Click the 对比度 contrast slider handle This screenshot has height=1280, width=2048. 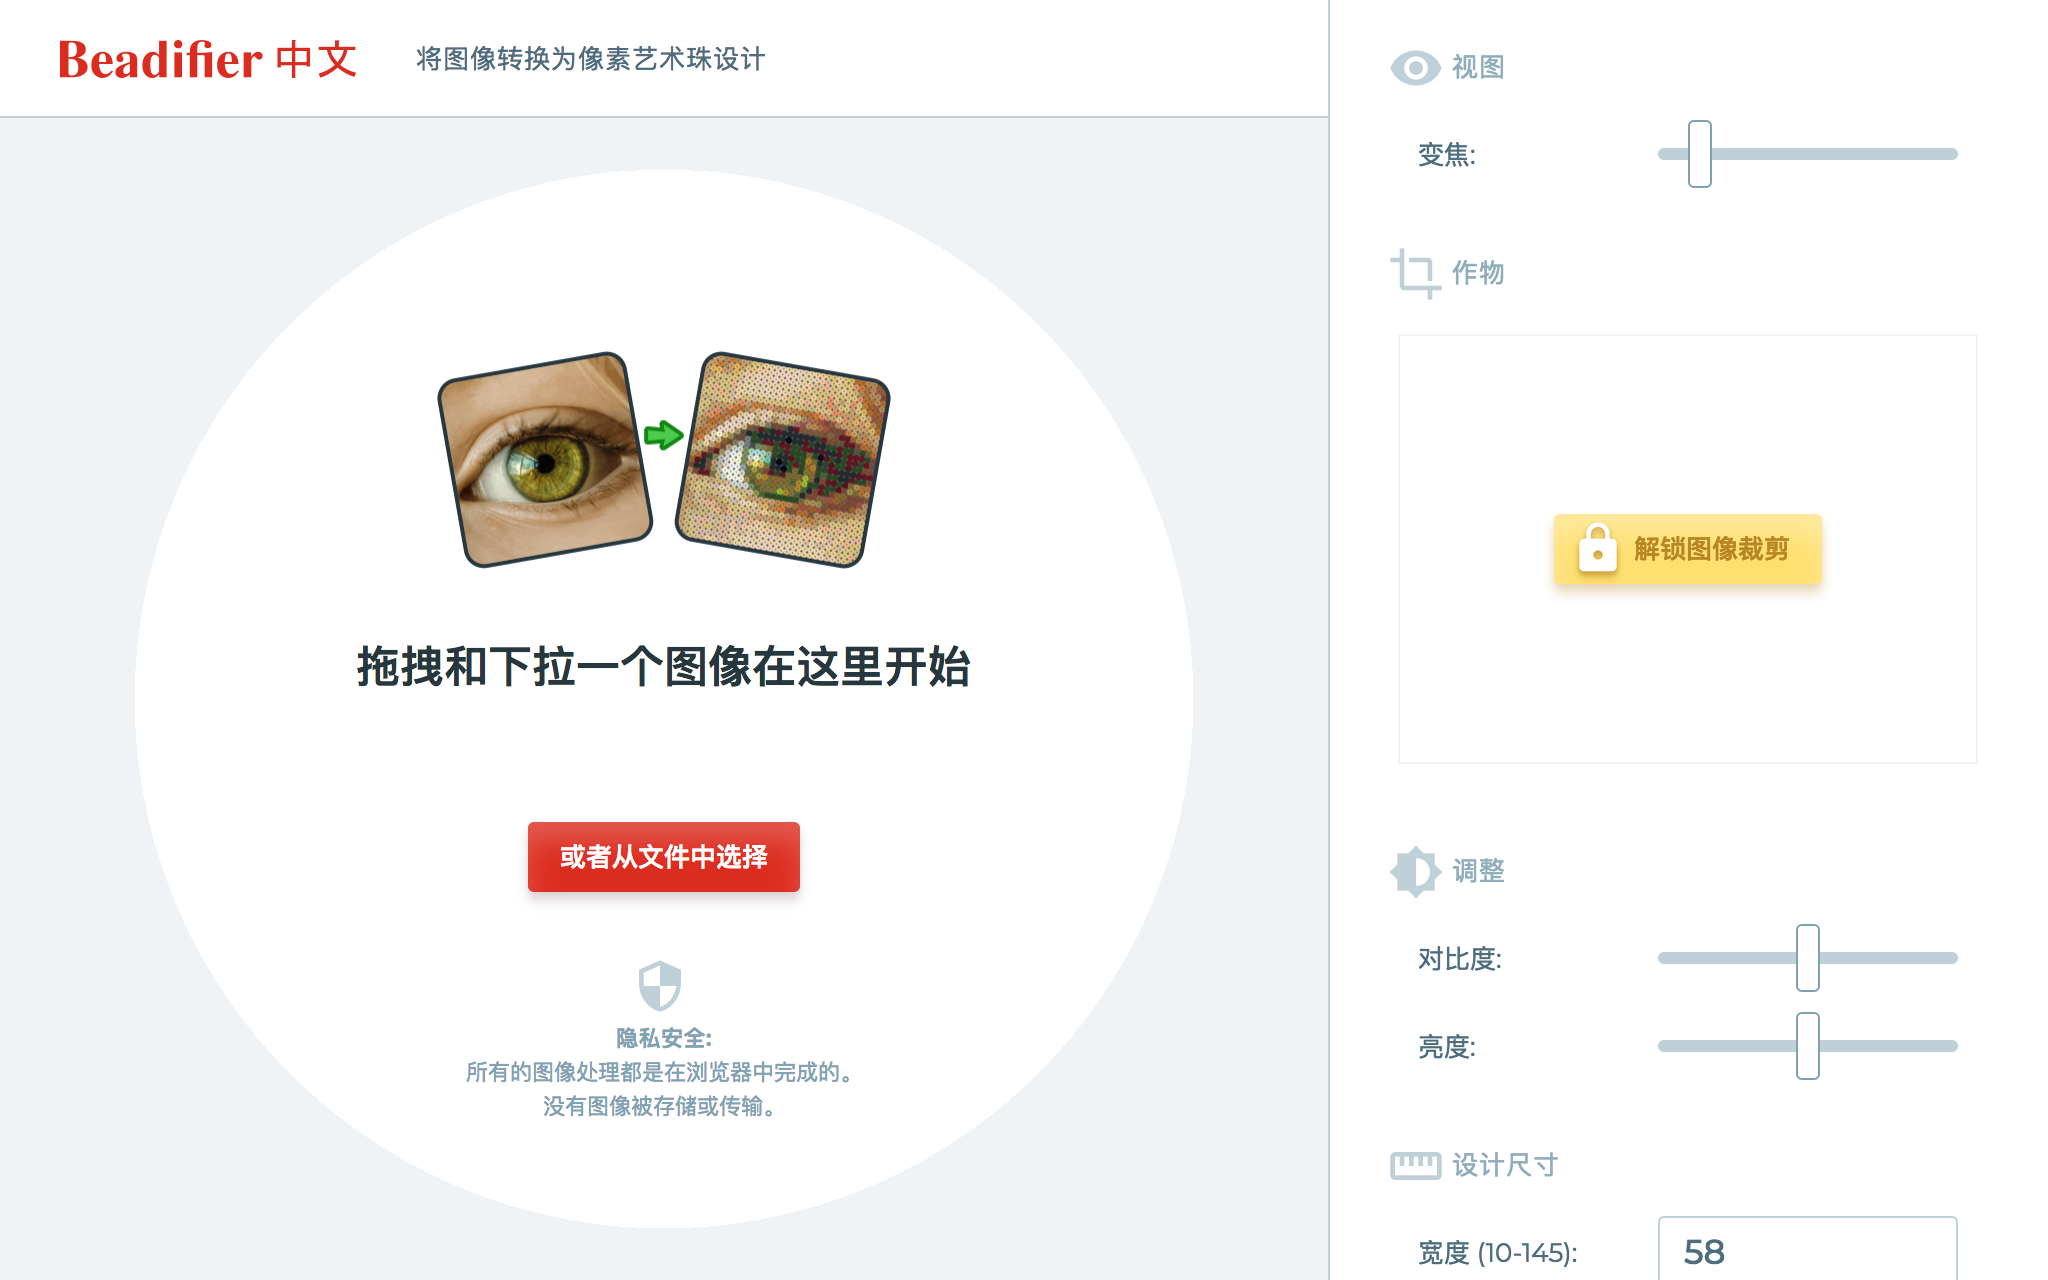(1808, 958)
